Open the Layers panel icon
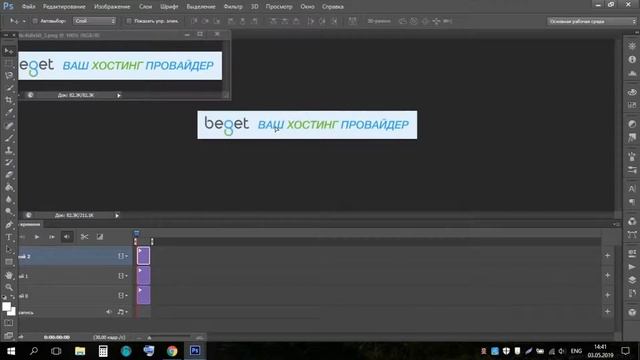The image size is (640, 360). coord(632,280)
